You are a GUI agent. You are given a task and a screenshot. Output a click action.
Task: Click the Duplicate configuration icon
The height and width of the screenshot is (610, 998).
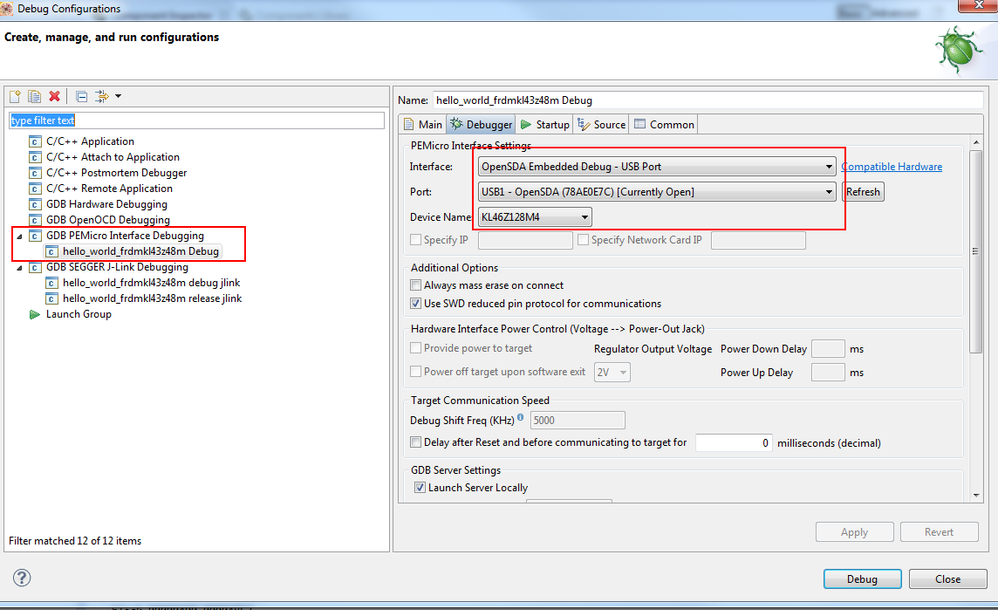(34, 96)
